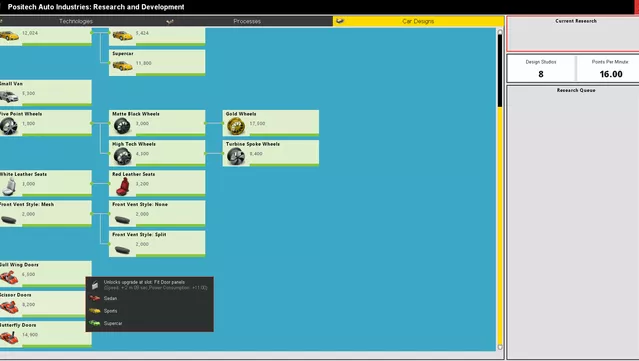This screenshot has height=361, width=639.
Task: Click the Gold Wheels icon
Action: pos(236,126)
